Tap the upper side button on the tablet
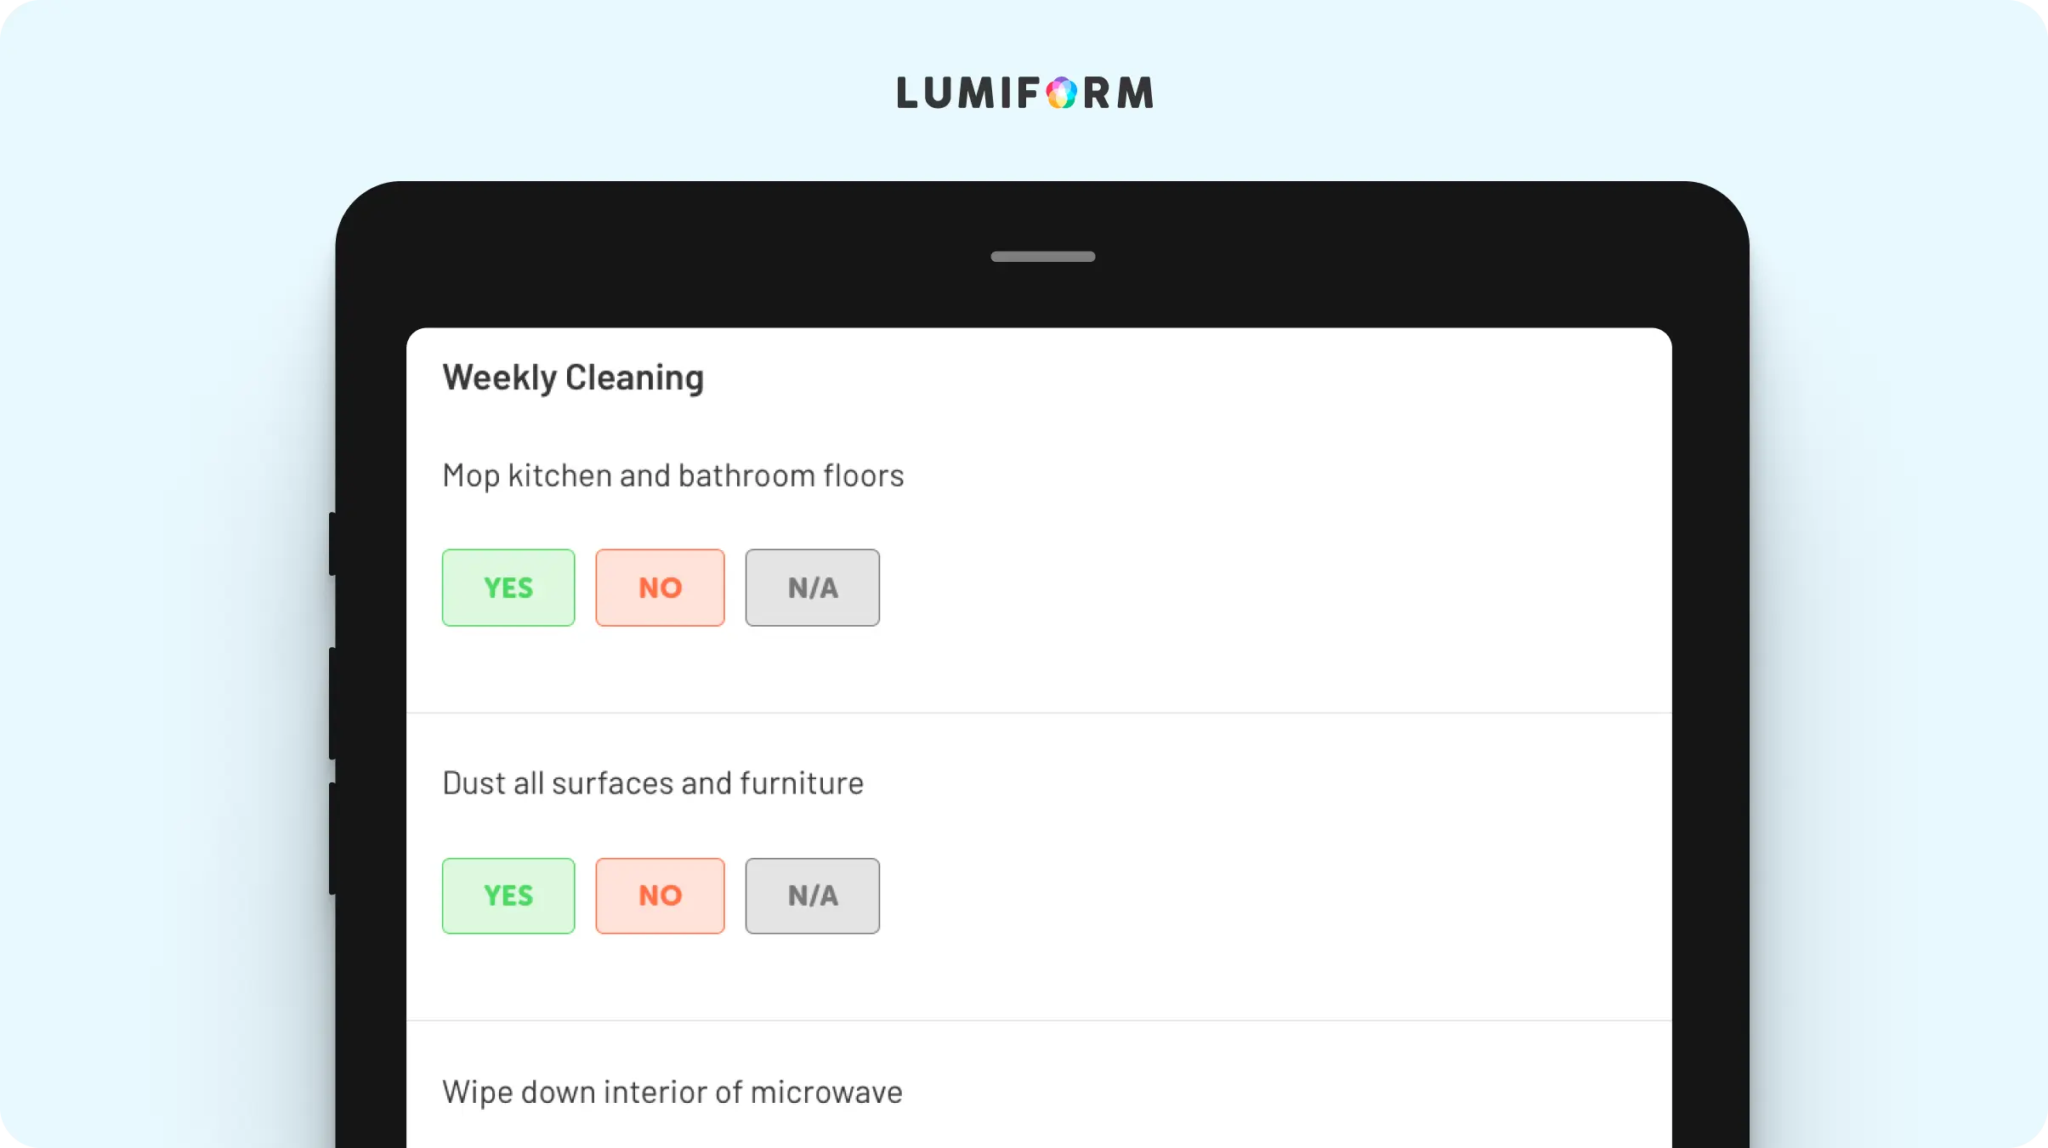 (x=332, y=544)
